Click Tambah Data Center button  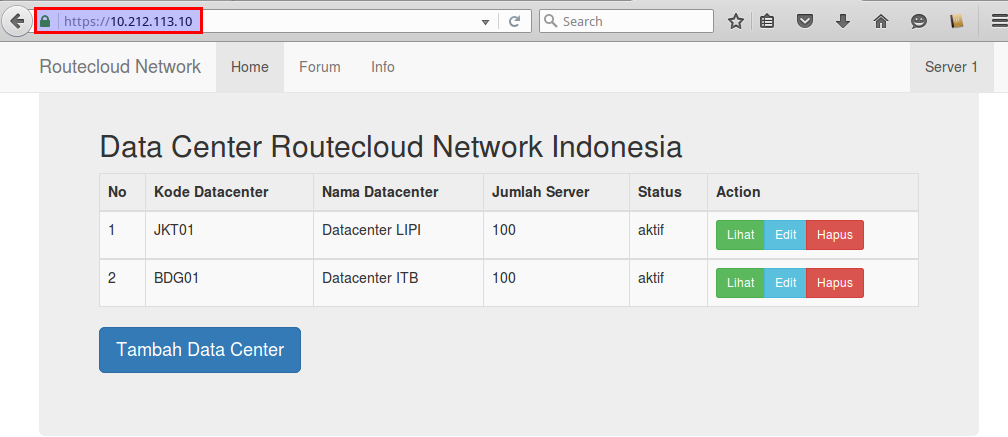(200, 350)
